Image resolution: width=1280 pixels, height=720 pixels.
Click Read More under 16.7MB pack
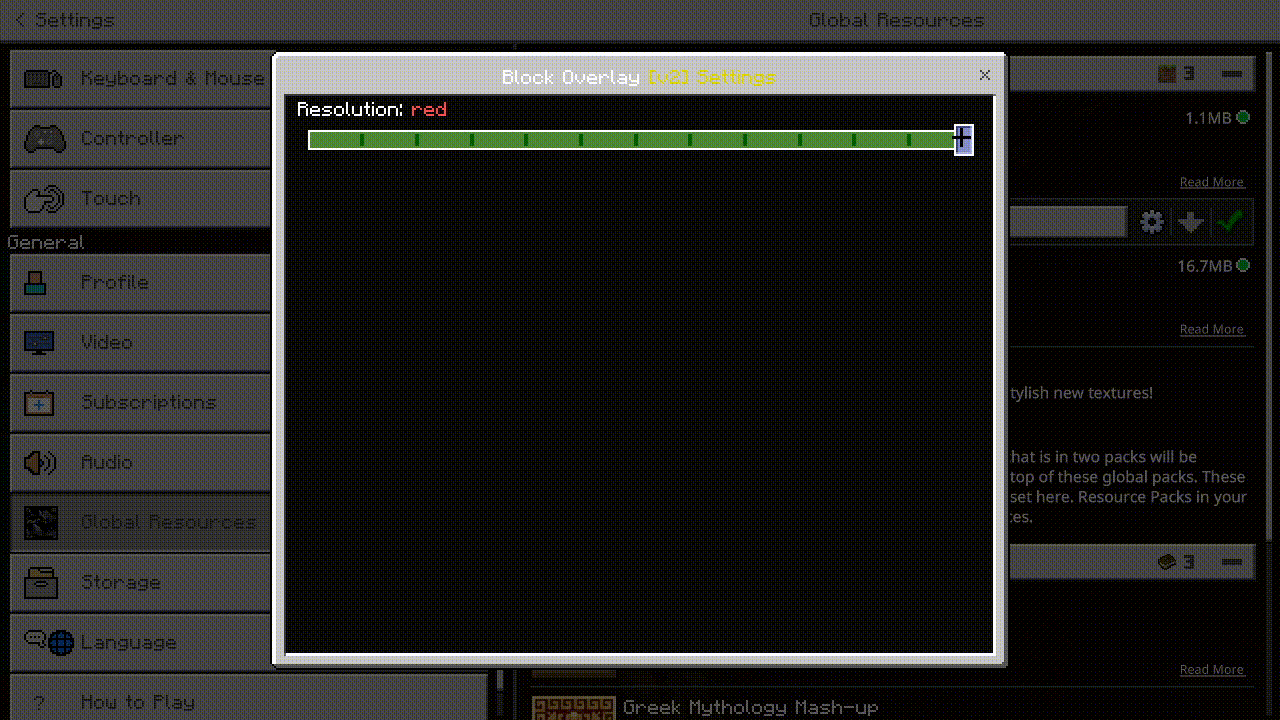pos(1212,329)
